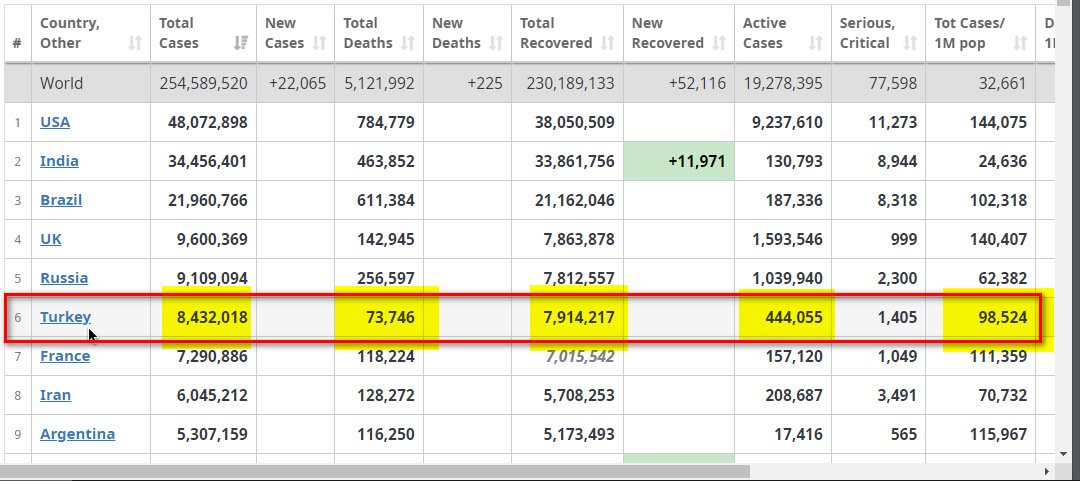Viewport: 1080px width, 481px height.
Task: Open the India country link
Action: (x=59, y=161)
